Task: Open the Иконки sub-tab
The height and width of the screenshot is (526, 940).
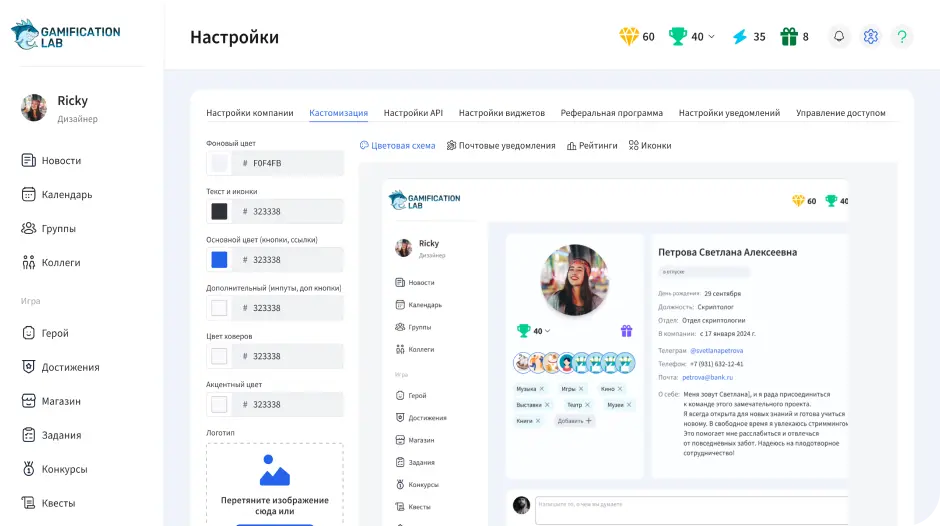Action: click(x=650, y=146)
